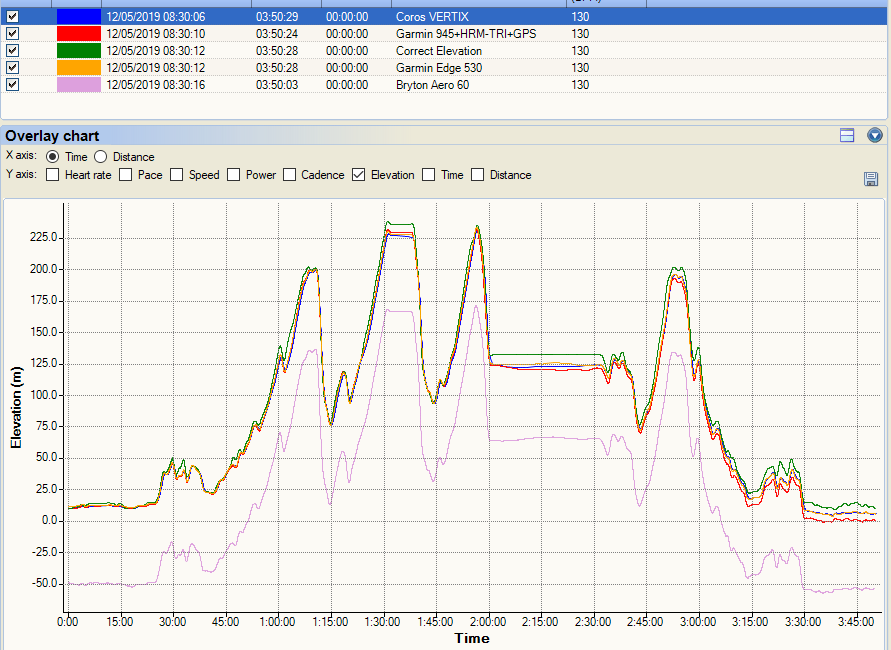The image size is (891, 650).
Task: Click the duration value 03:50:29
Action: point(277,17)
